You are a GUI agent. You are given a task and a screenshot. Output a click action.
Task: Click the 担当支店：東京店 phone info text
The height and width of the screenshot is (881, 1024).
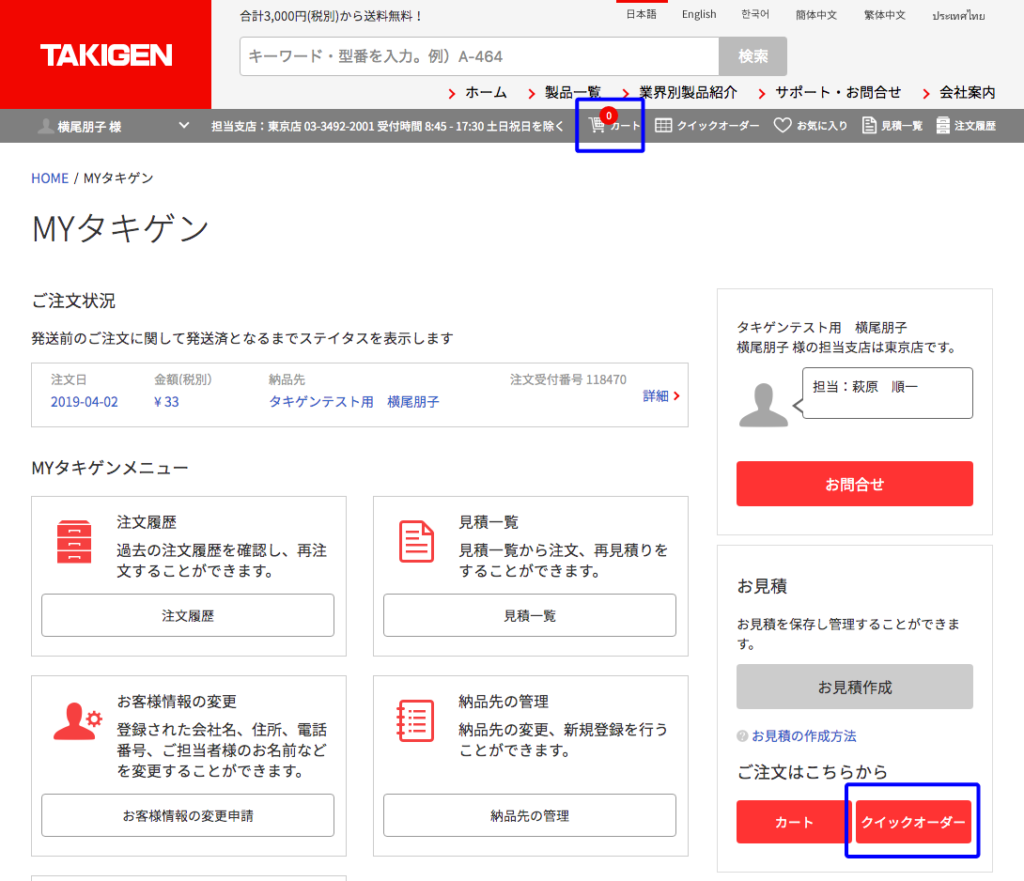(x=387, y=126)
